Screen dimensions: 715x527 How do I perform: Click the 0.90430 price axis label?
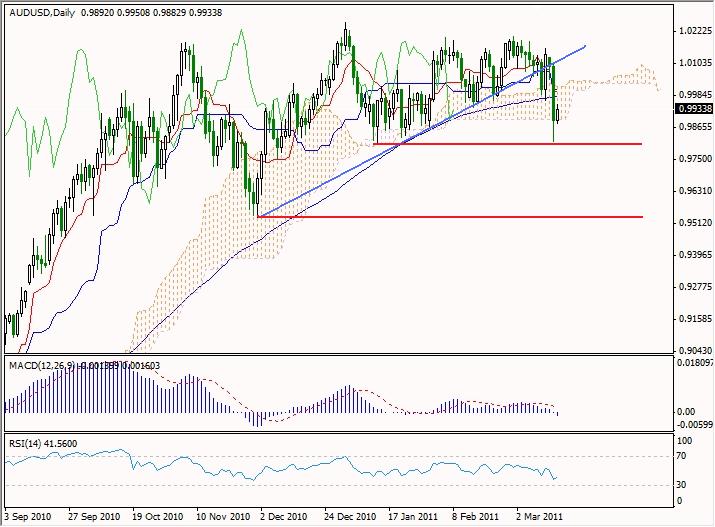tap(695, 351)
